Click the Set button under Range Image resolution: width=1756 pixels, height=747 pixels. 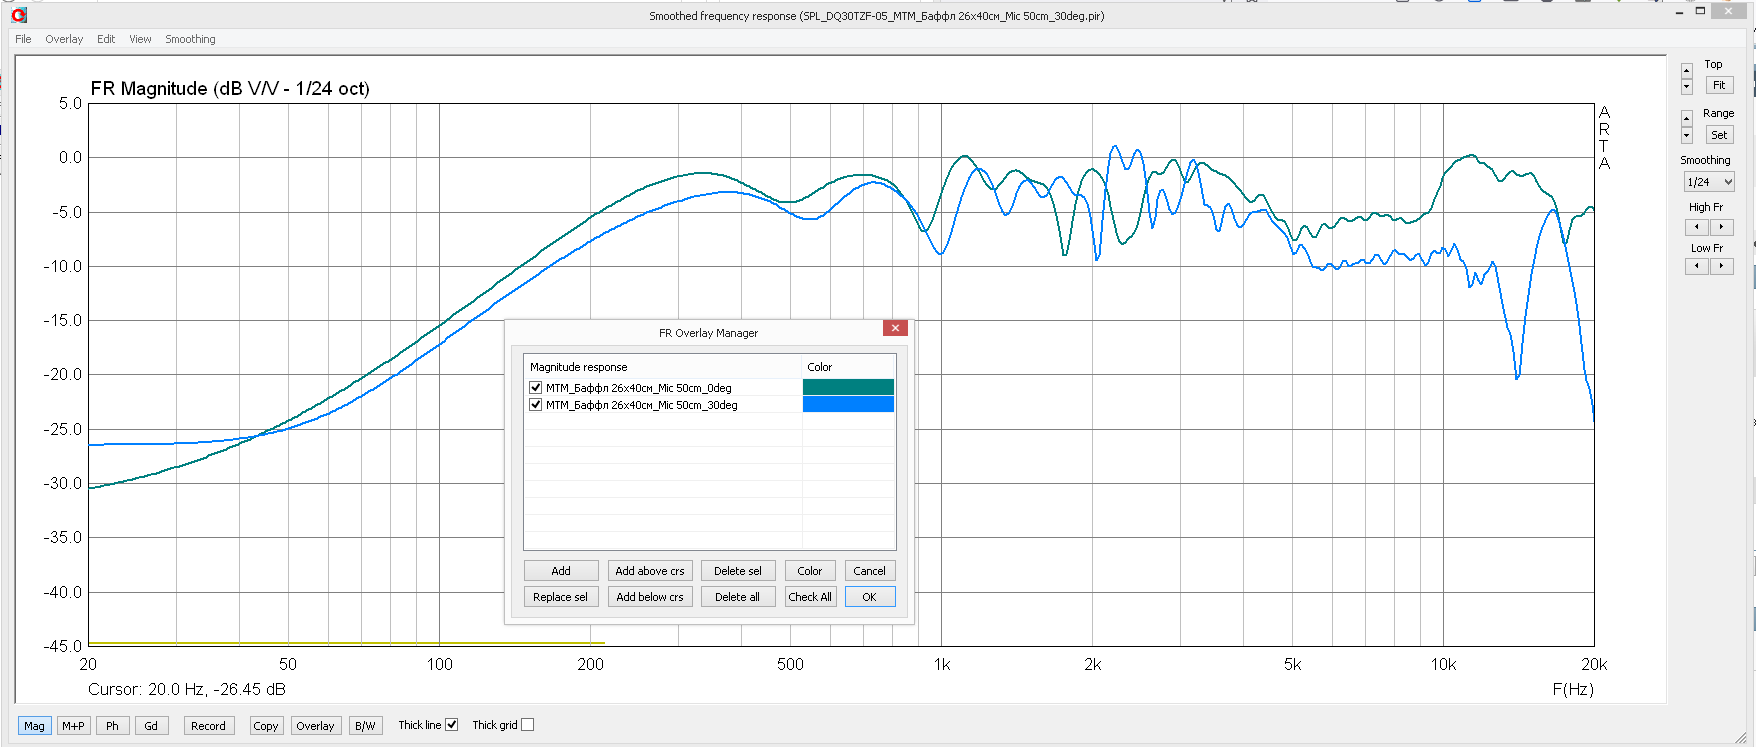click(1719, 135)
